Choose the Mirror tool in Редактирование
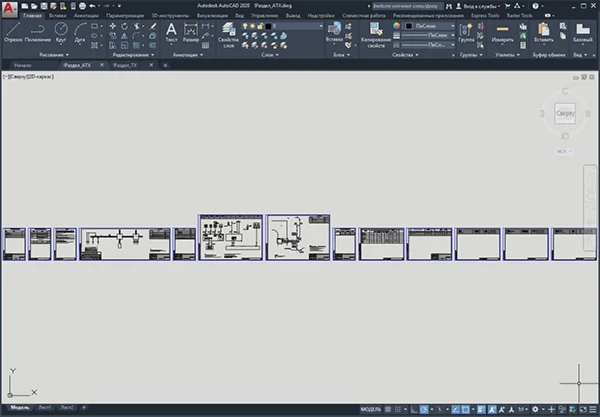Viewport: 600px width, 417px height. point(124,36)
